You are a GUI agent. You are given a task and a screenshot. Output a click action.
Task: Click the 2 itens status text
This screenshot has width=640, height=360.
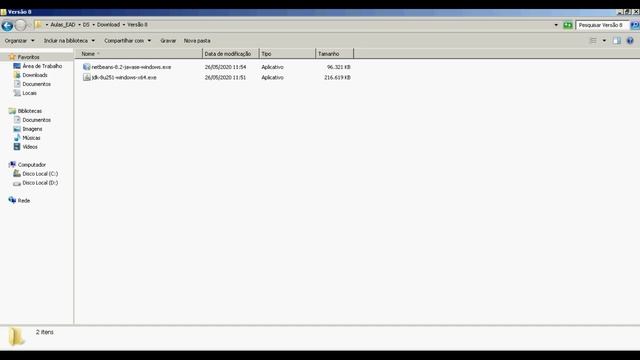[x=44, y=332]
